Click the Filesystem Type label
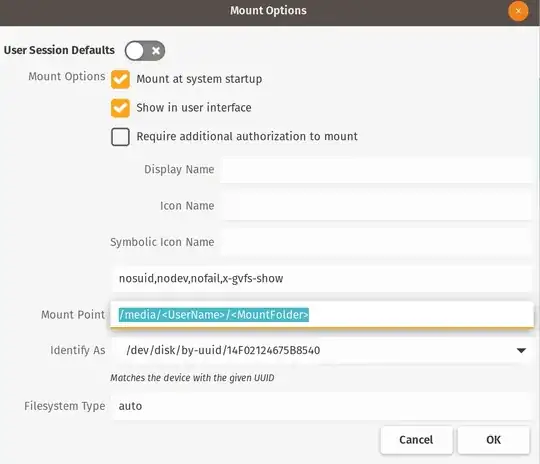The width and height of the screenshot is (540, 464). click(65, 406)
